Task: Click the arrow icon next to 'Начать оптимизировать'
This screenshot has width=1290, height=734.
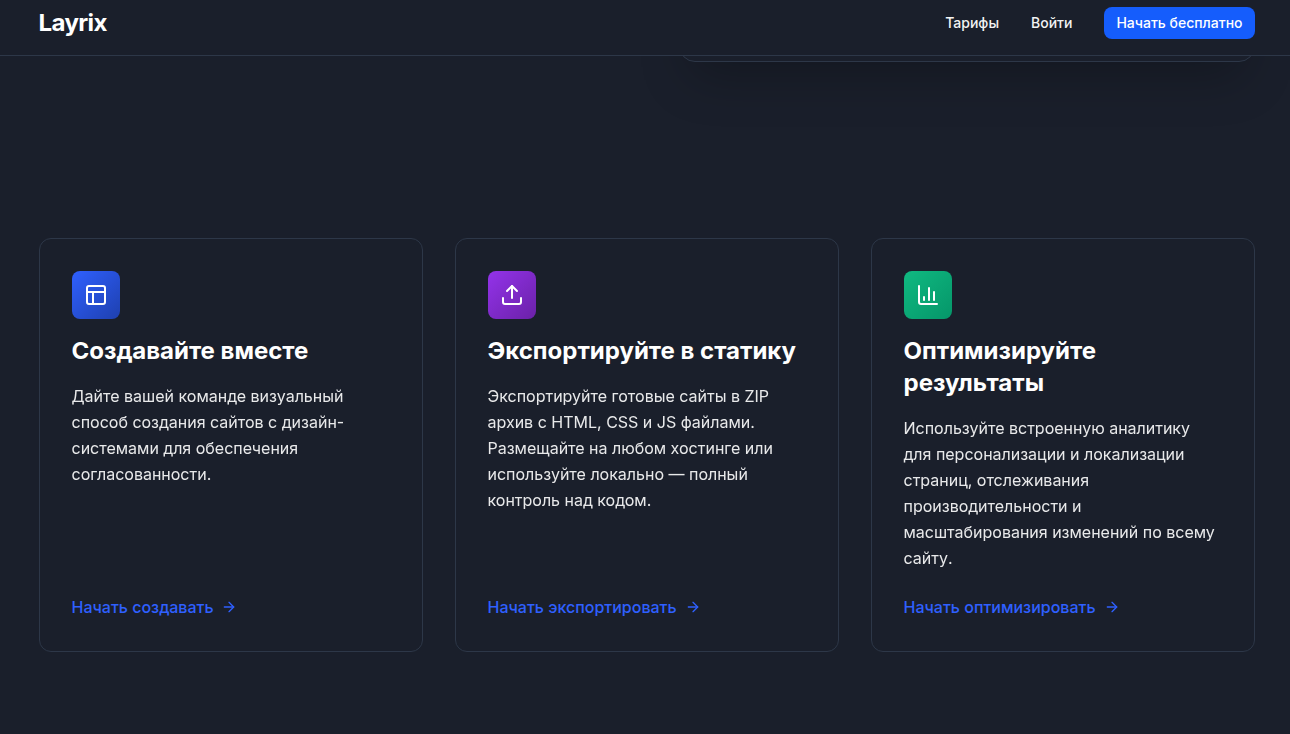Action: [x=1112, y=607]
